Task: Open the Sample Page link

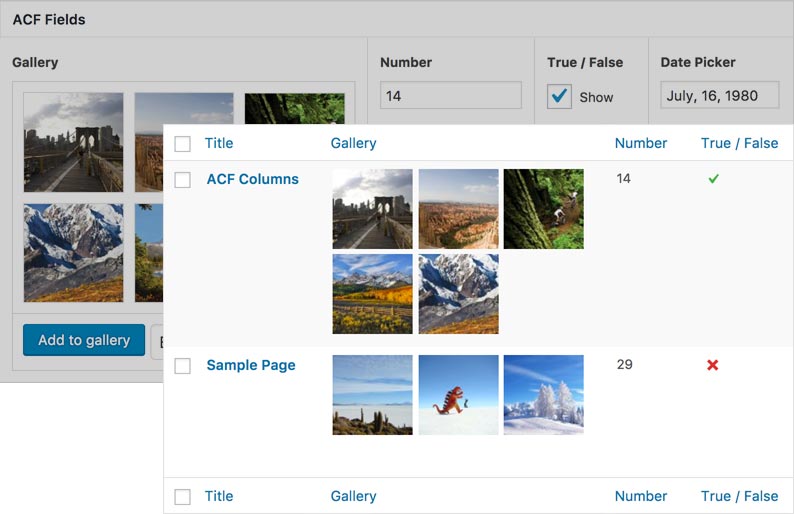Action: (x=251, y=365)
